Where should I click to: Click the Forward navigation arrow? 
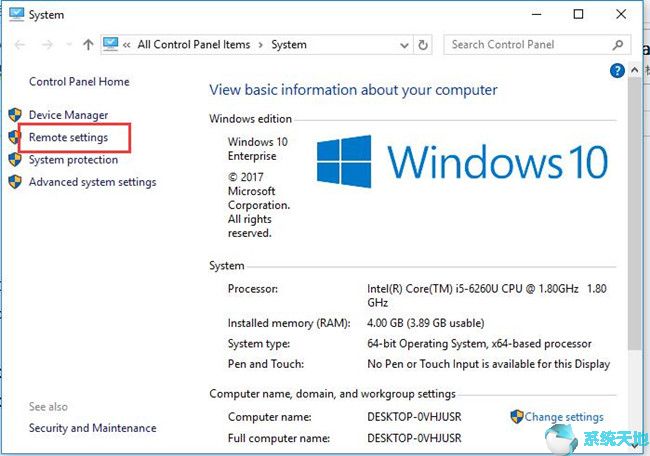point(47,44)
